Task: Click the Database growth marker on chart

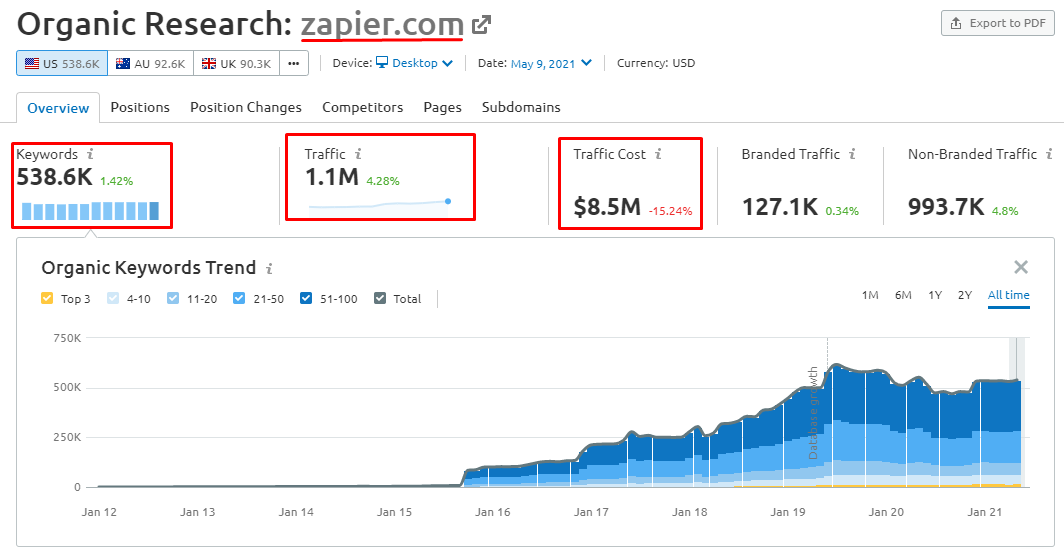Action: (814, 413)
